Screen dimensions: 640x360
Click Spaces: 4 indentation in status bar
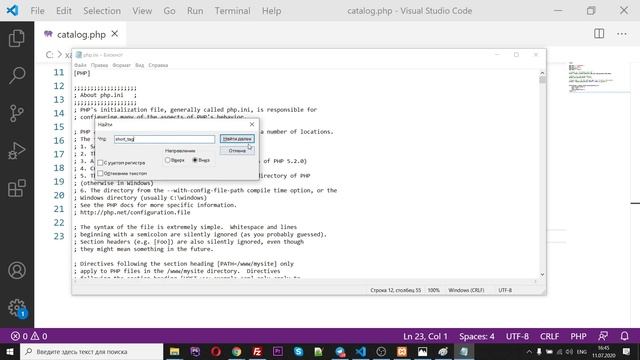[x=477, y=336]
